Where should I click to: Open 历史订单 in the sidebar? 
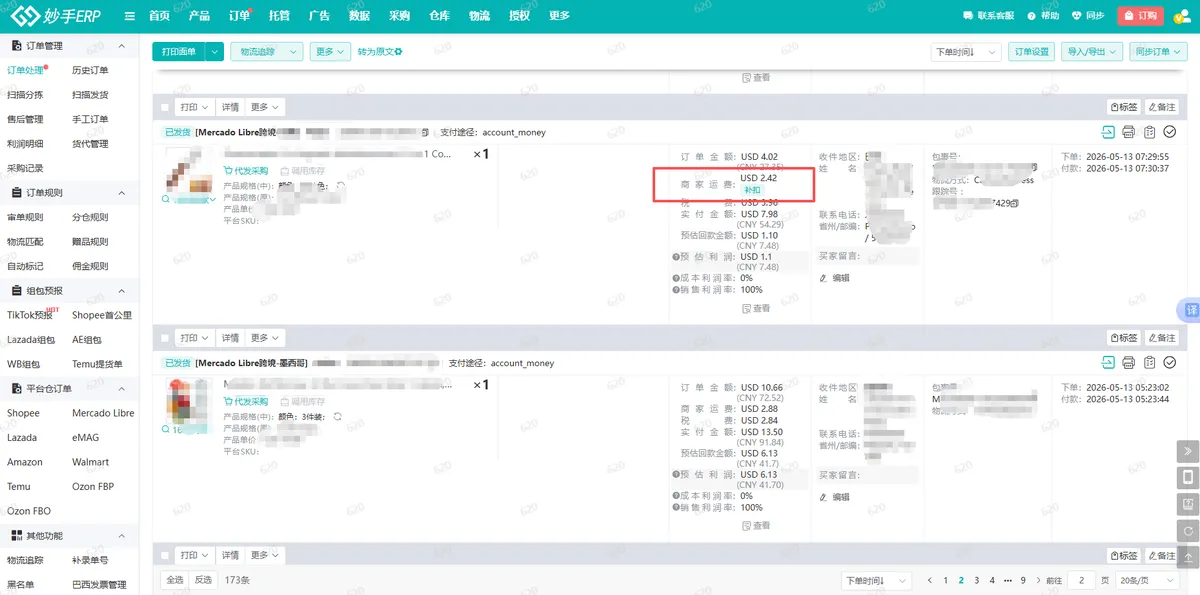tap(90, 70)
